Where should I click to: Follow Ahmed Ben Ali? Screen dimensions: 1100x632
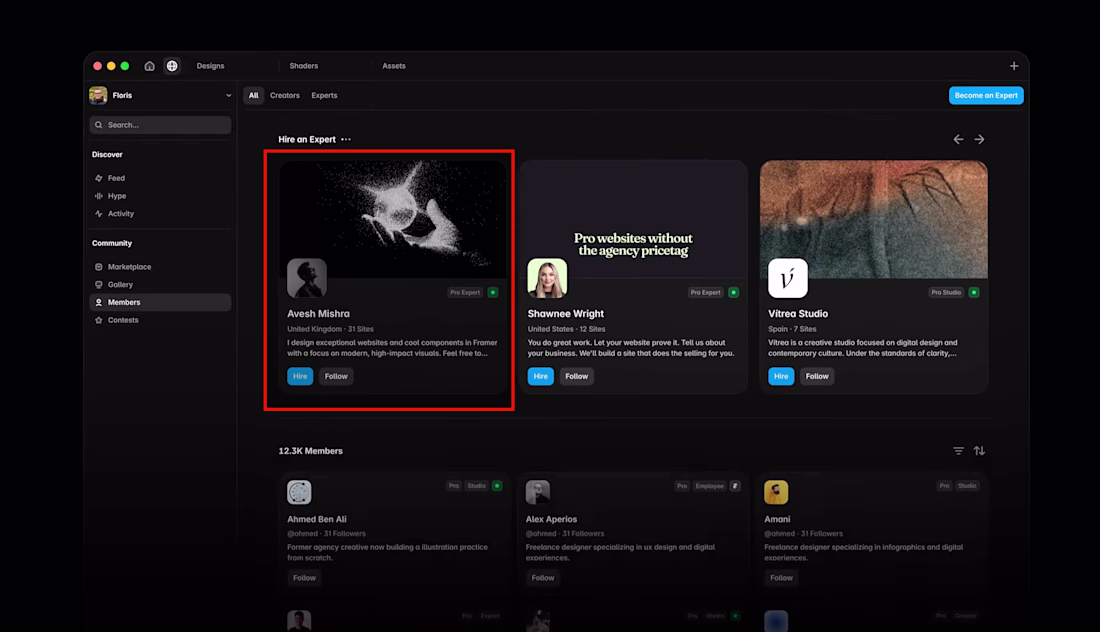coord(304,578)
